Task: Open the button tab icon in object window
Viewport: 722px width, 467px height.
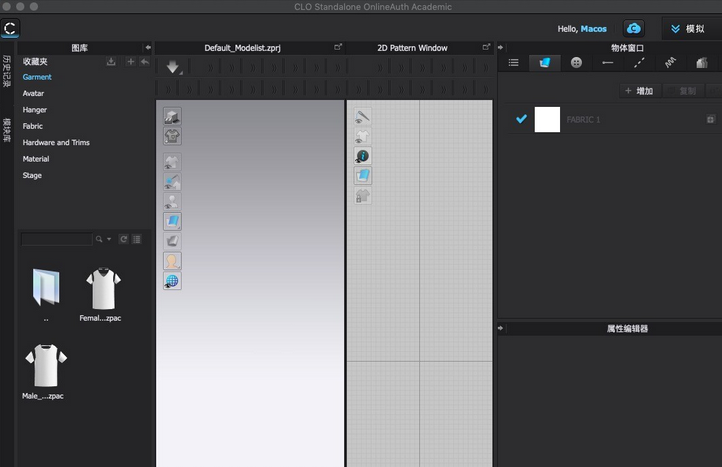Action: tap(576, 62)
